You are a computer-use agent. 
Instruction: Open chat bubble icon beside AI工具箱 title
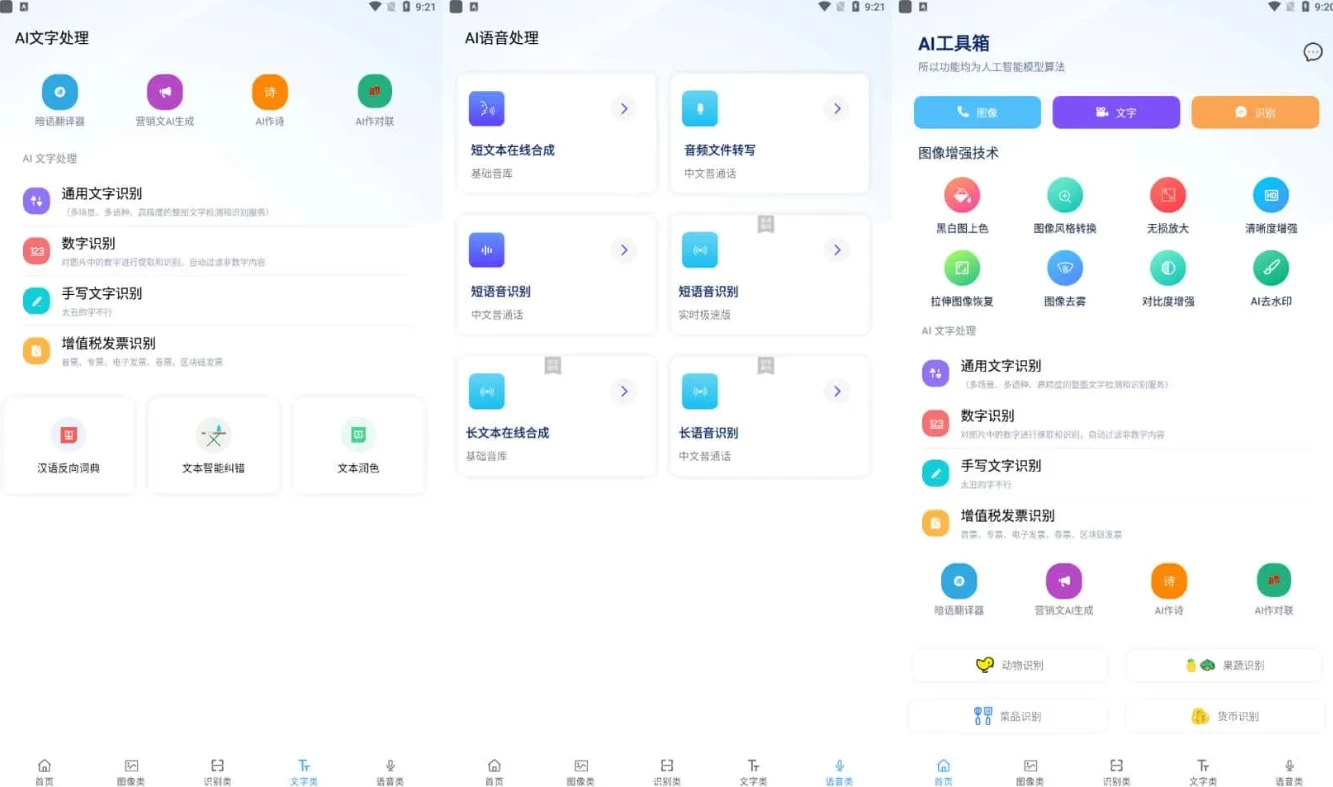(1312, 52)
